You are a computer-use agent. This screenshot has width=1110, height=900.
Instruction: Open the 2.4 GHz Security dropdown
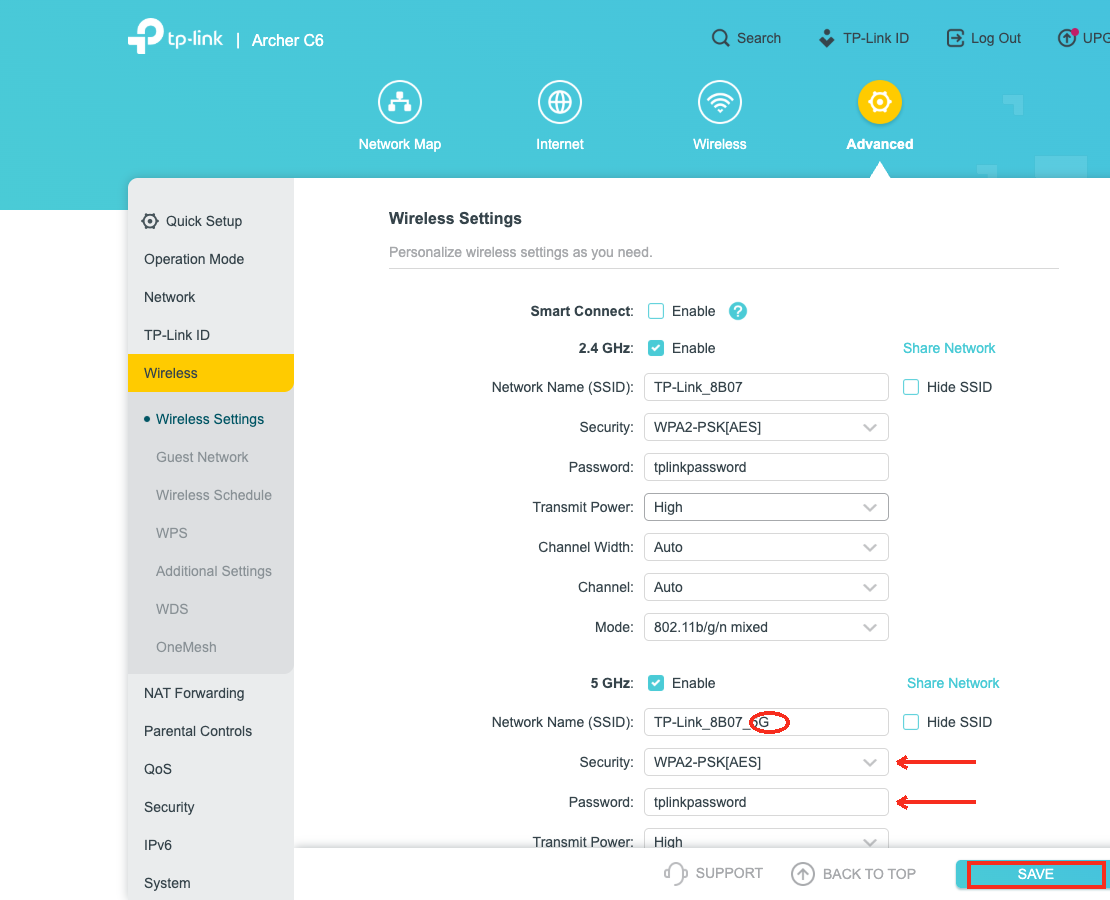(766, 427)
